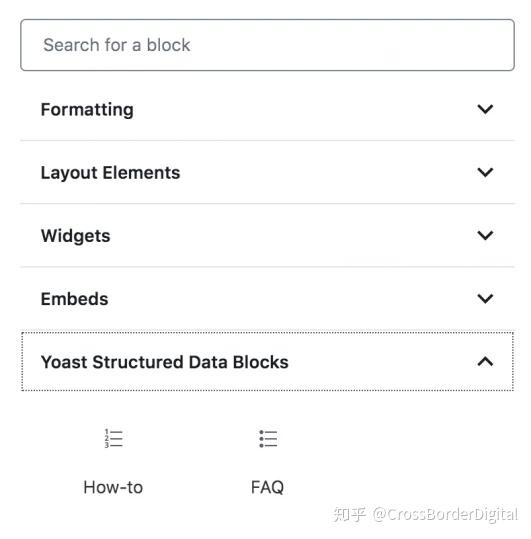
Task: Click the Zhihu logo characters in watermark
Action: (349, 515)
